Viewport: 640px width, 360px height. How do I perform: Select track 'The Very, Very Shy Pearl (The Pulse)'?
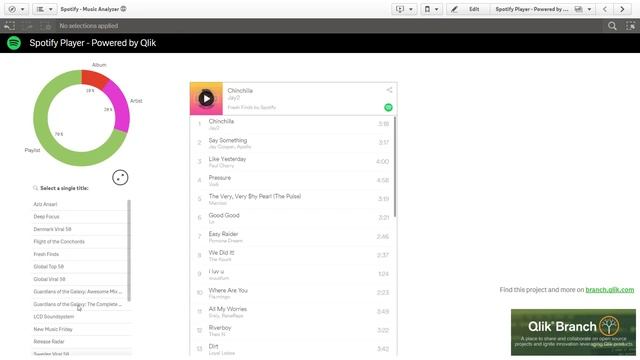pyautogui.click(x=292, y=199)
